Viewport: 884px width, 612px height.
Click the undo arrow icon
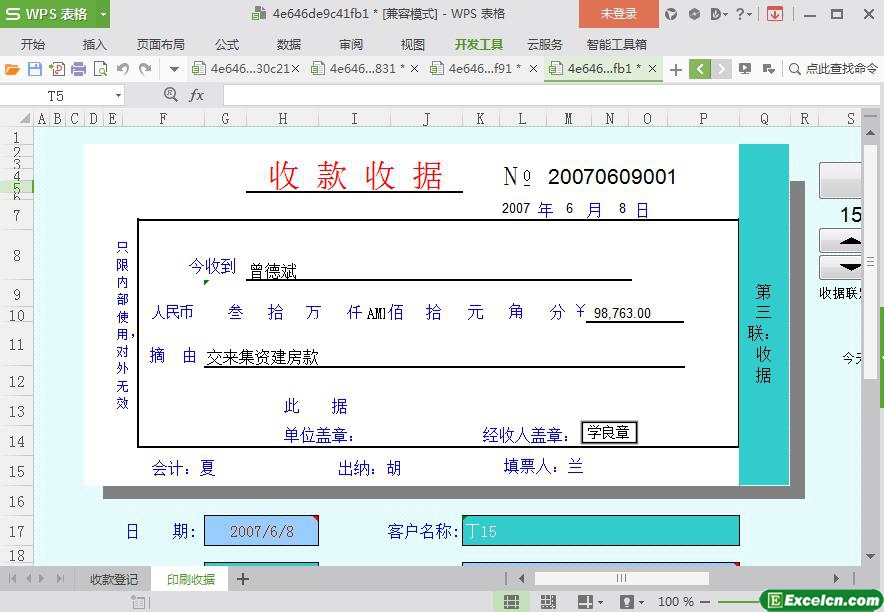[122, 69]
